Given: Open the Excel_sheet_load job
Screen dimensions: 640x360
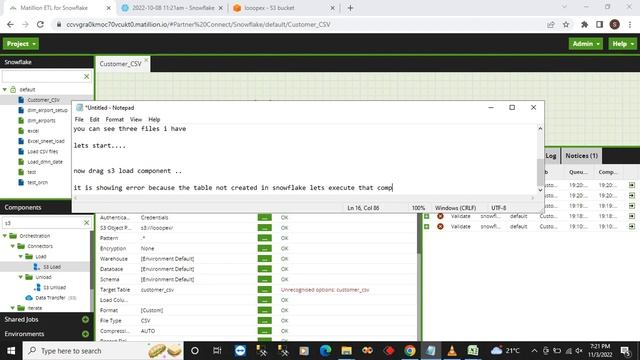Looking at the screenshot, I should tap(46, 141).
